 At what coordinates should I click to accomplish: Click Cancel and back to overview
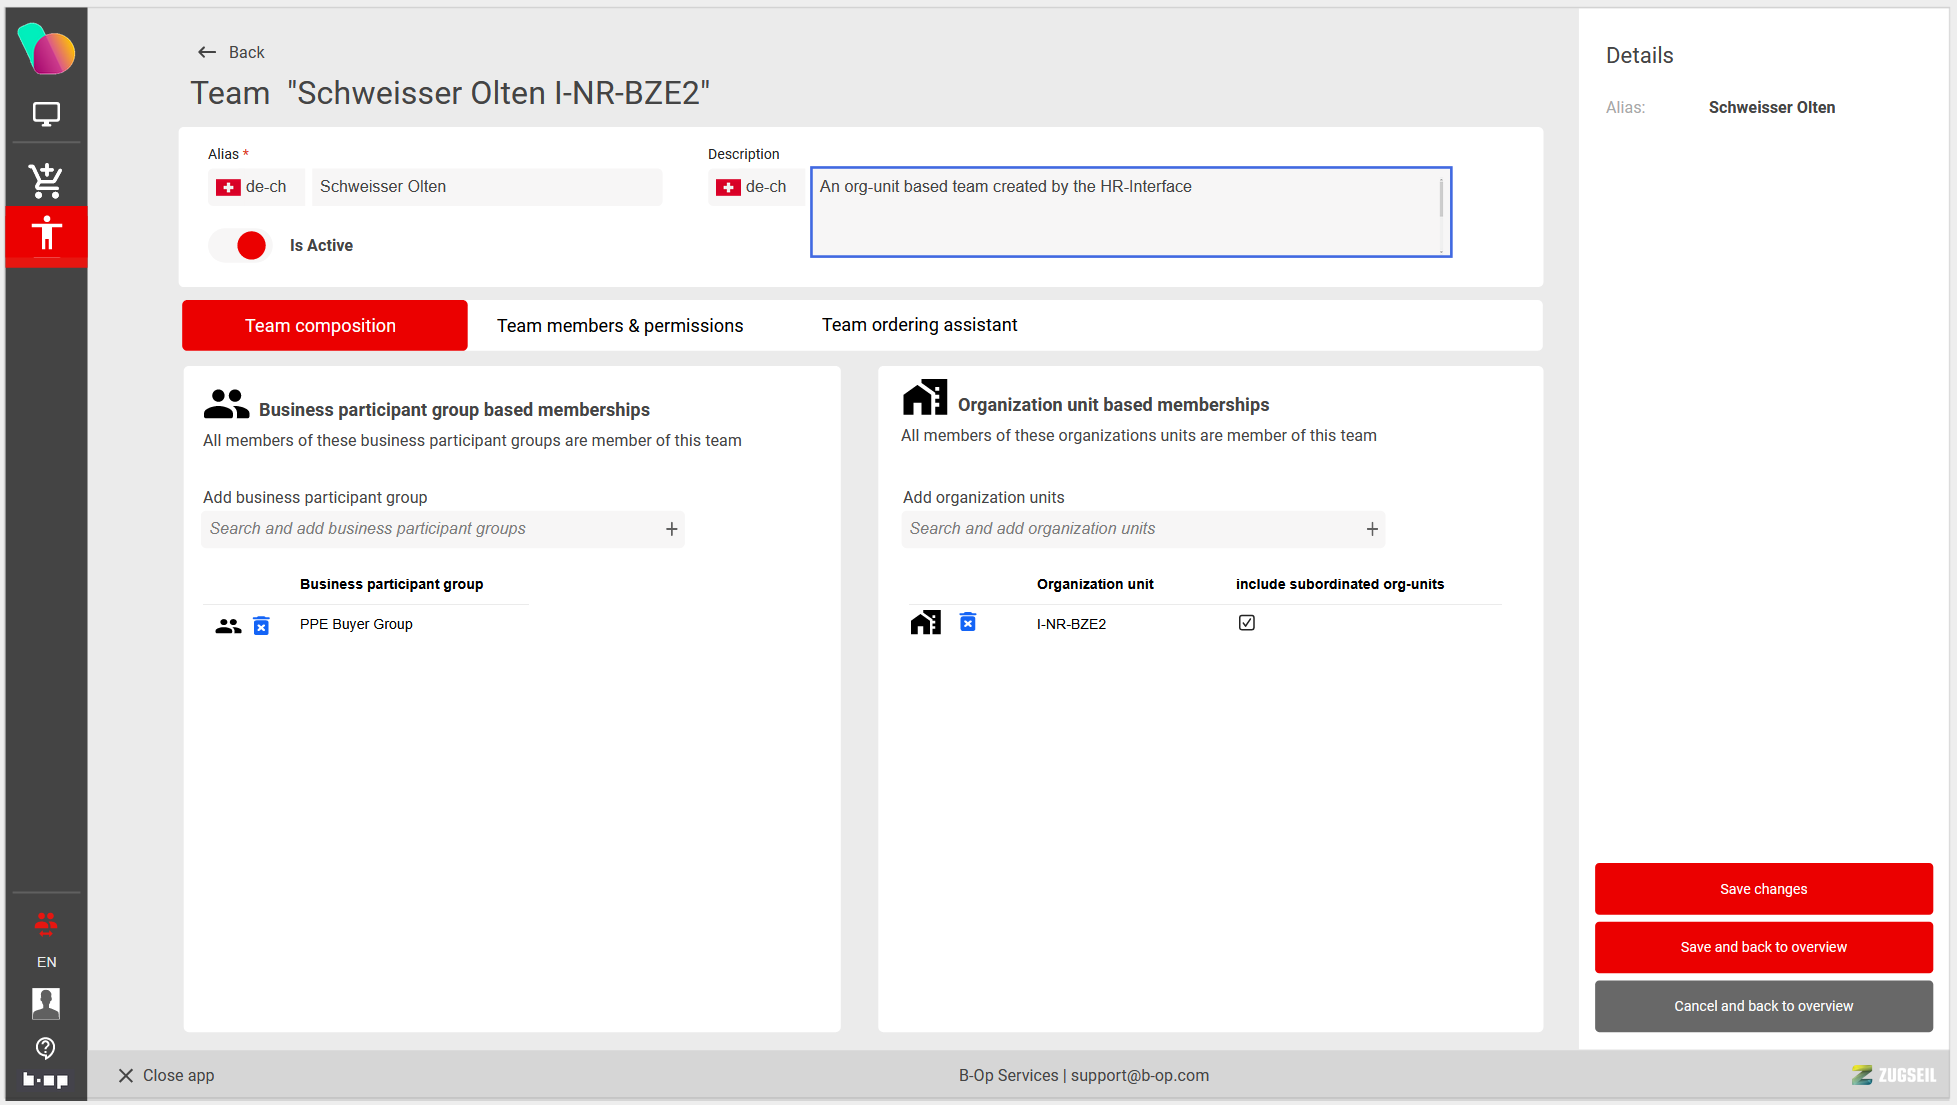[x=1763, y=1006]
